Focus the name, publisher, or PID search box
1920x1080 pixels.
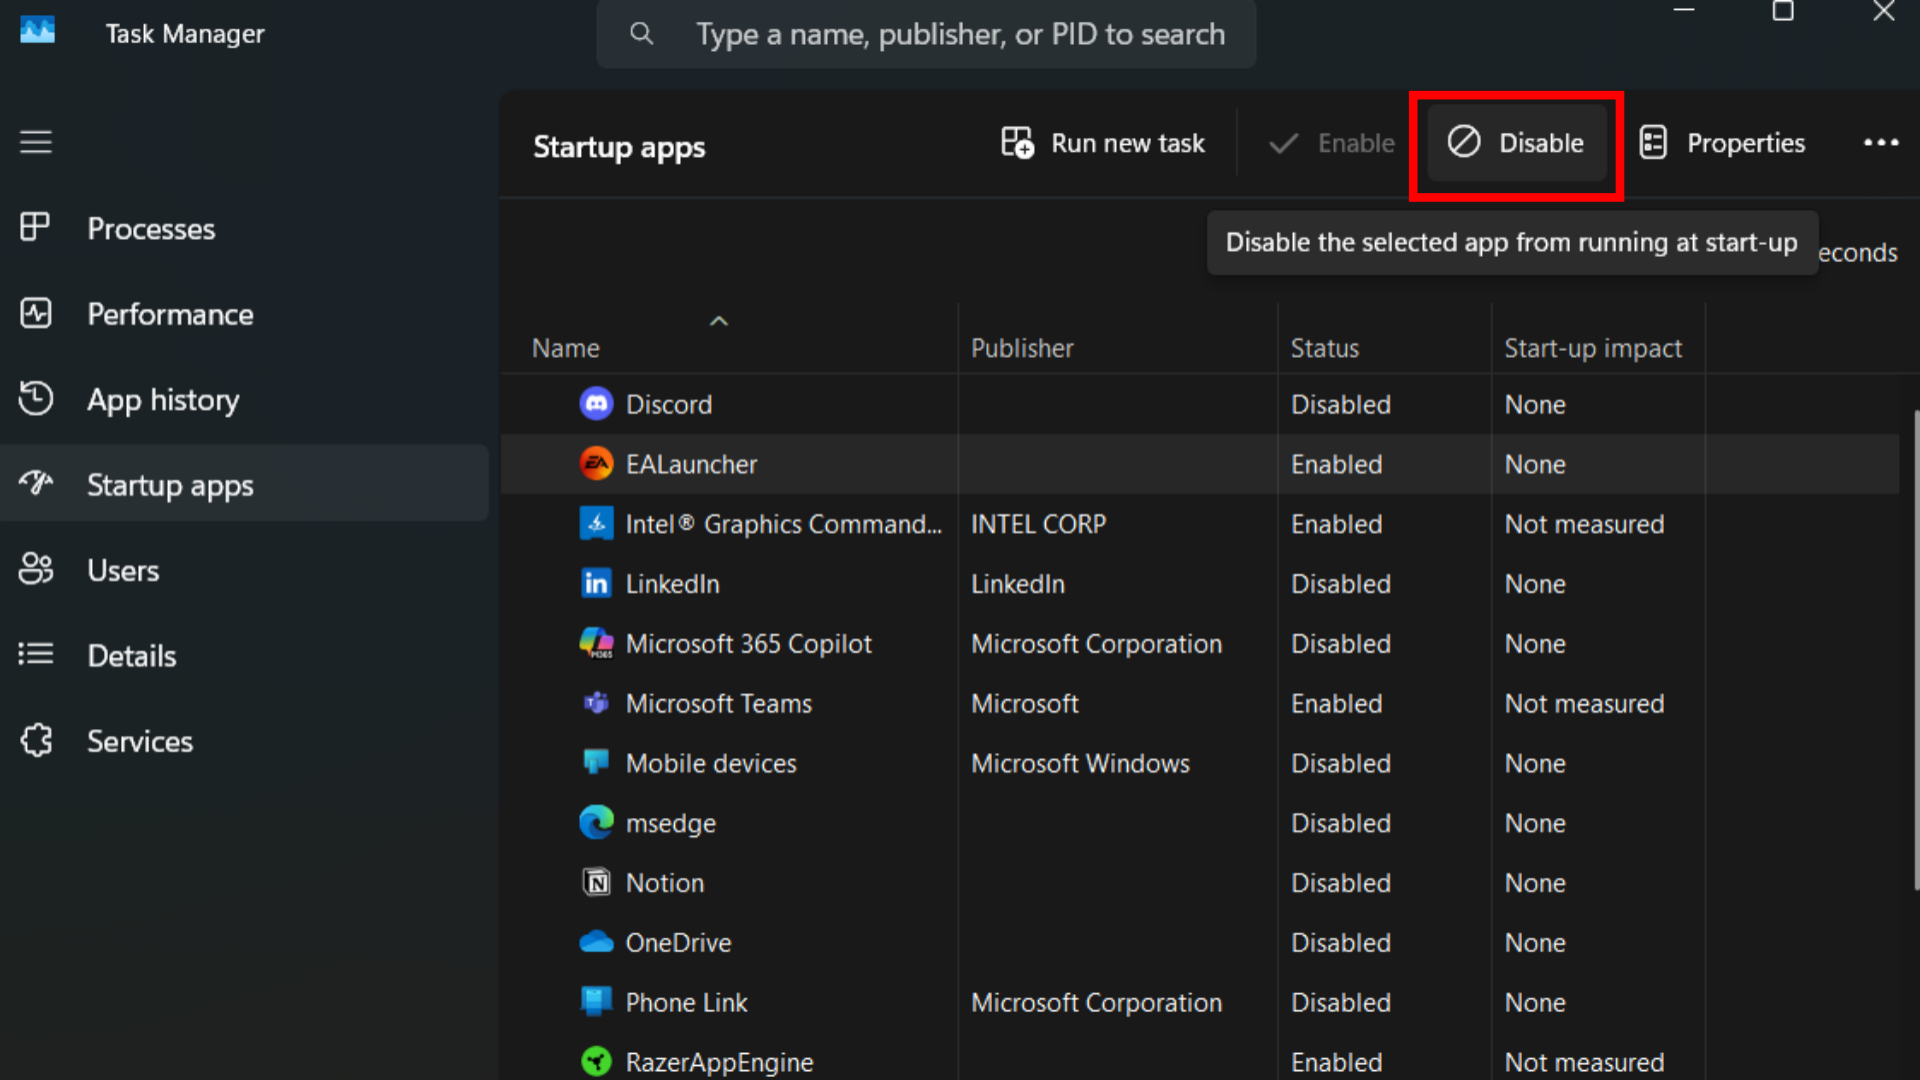[926, 34]
